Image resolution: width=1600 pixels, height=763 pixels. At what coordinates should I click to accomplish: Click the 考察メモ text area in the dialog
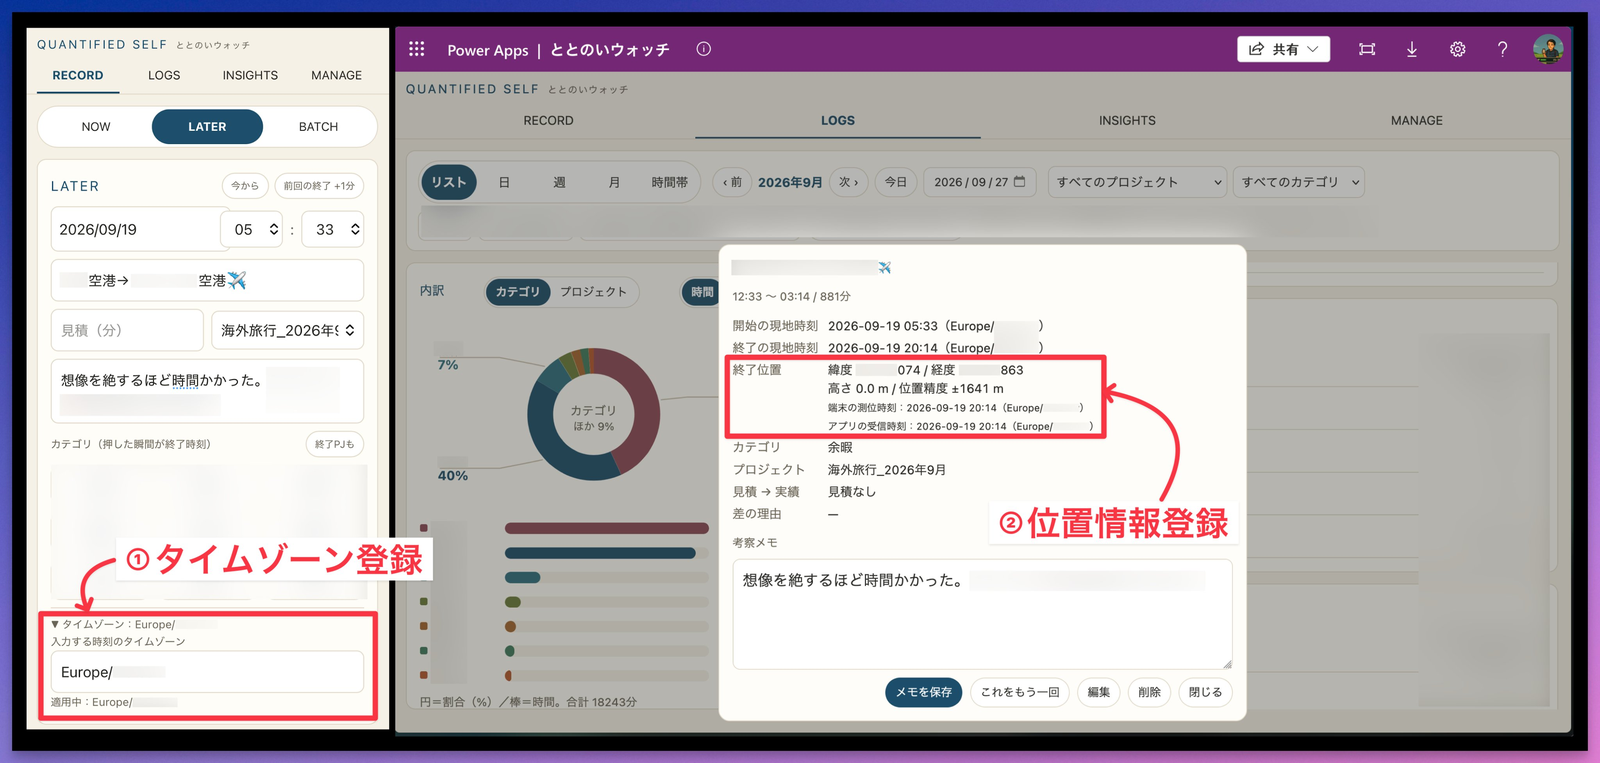[982, 614]
